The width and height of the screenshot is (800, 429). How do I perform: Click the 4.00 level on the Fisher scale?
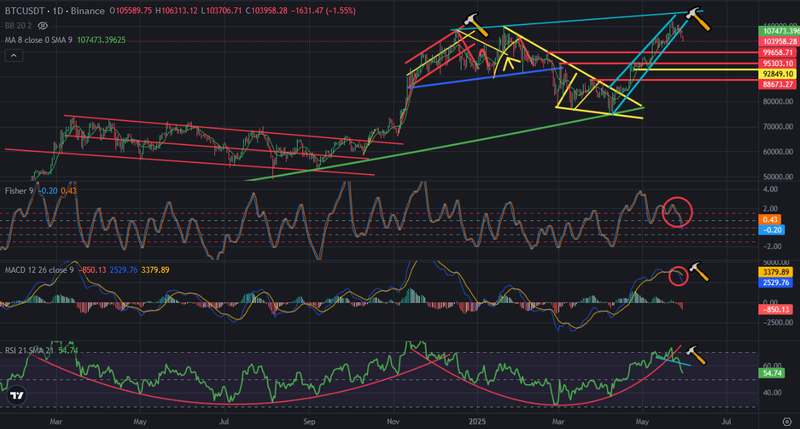[x=771, y=189]
